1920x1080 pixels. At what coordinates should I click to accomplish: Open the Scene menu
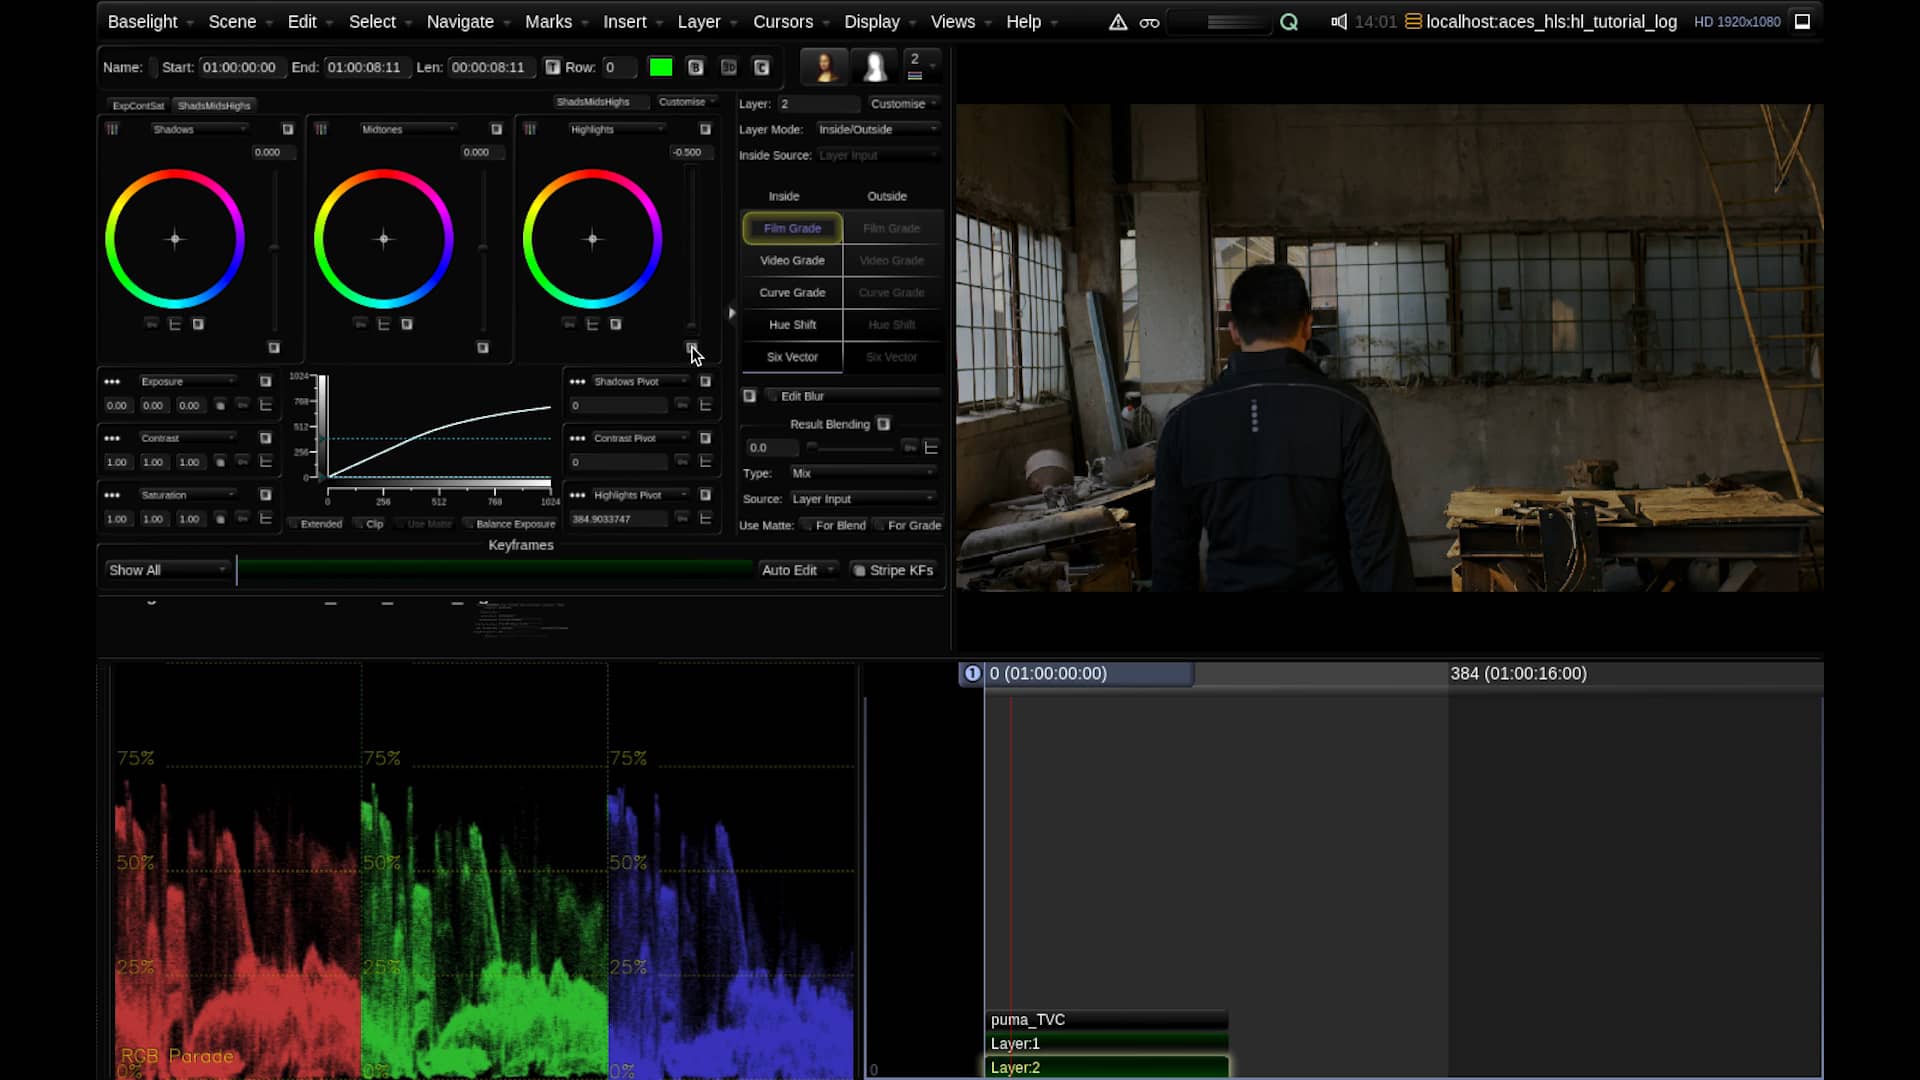pyautogui.click(x=231, y=21)
